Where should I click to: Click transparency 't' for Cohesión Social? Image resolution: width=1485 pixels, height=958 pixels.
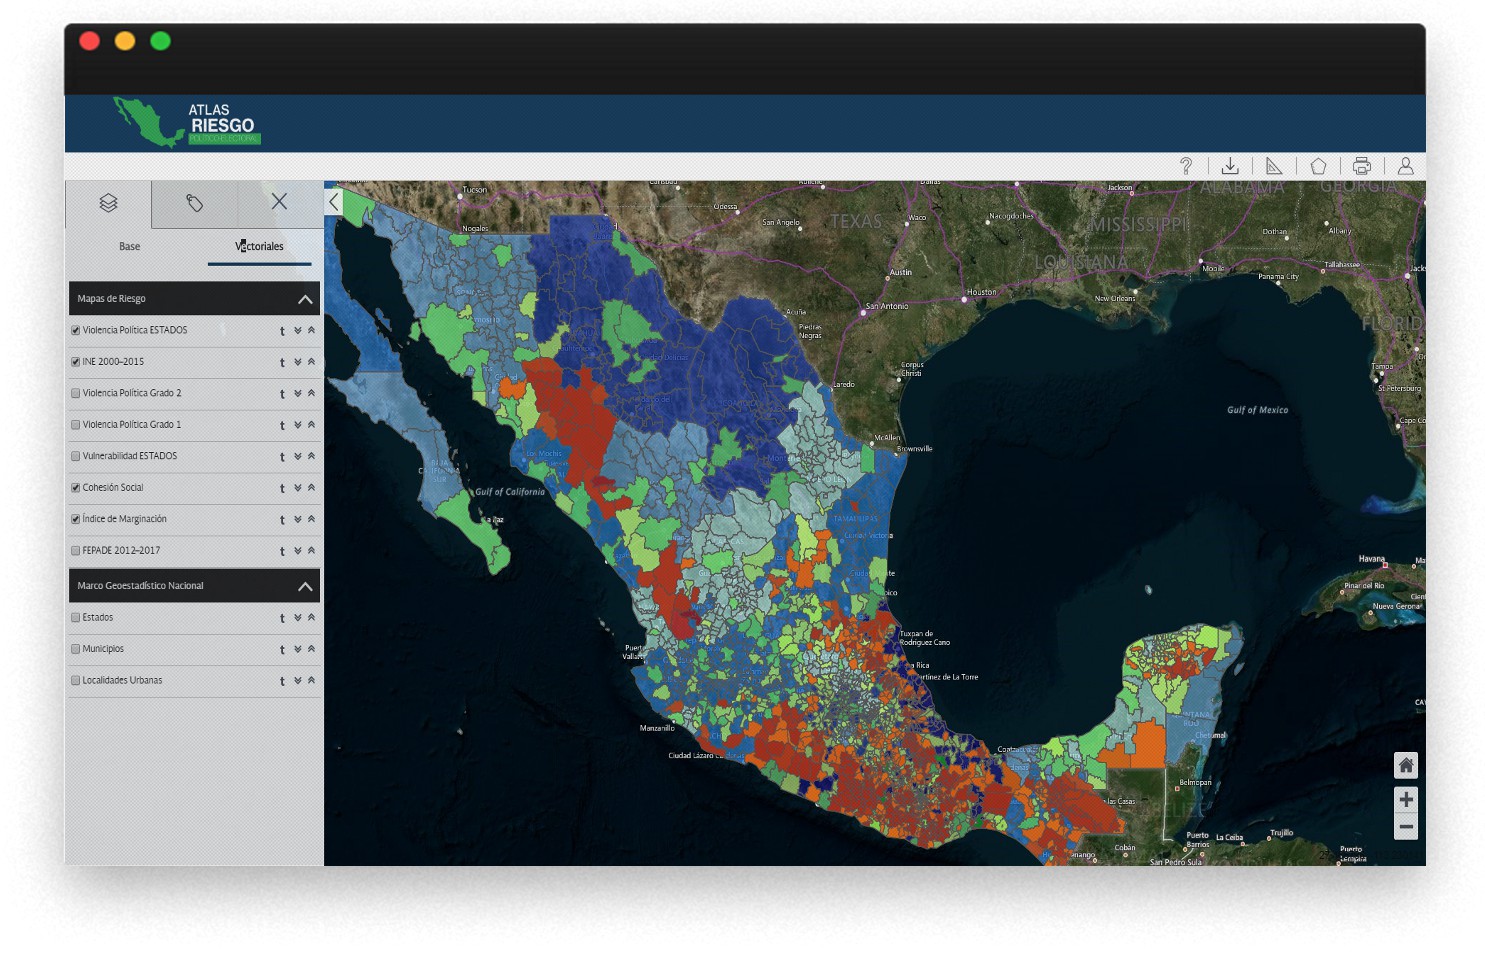(282, 489)
